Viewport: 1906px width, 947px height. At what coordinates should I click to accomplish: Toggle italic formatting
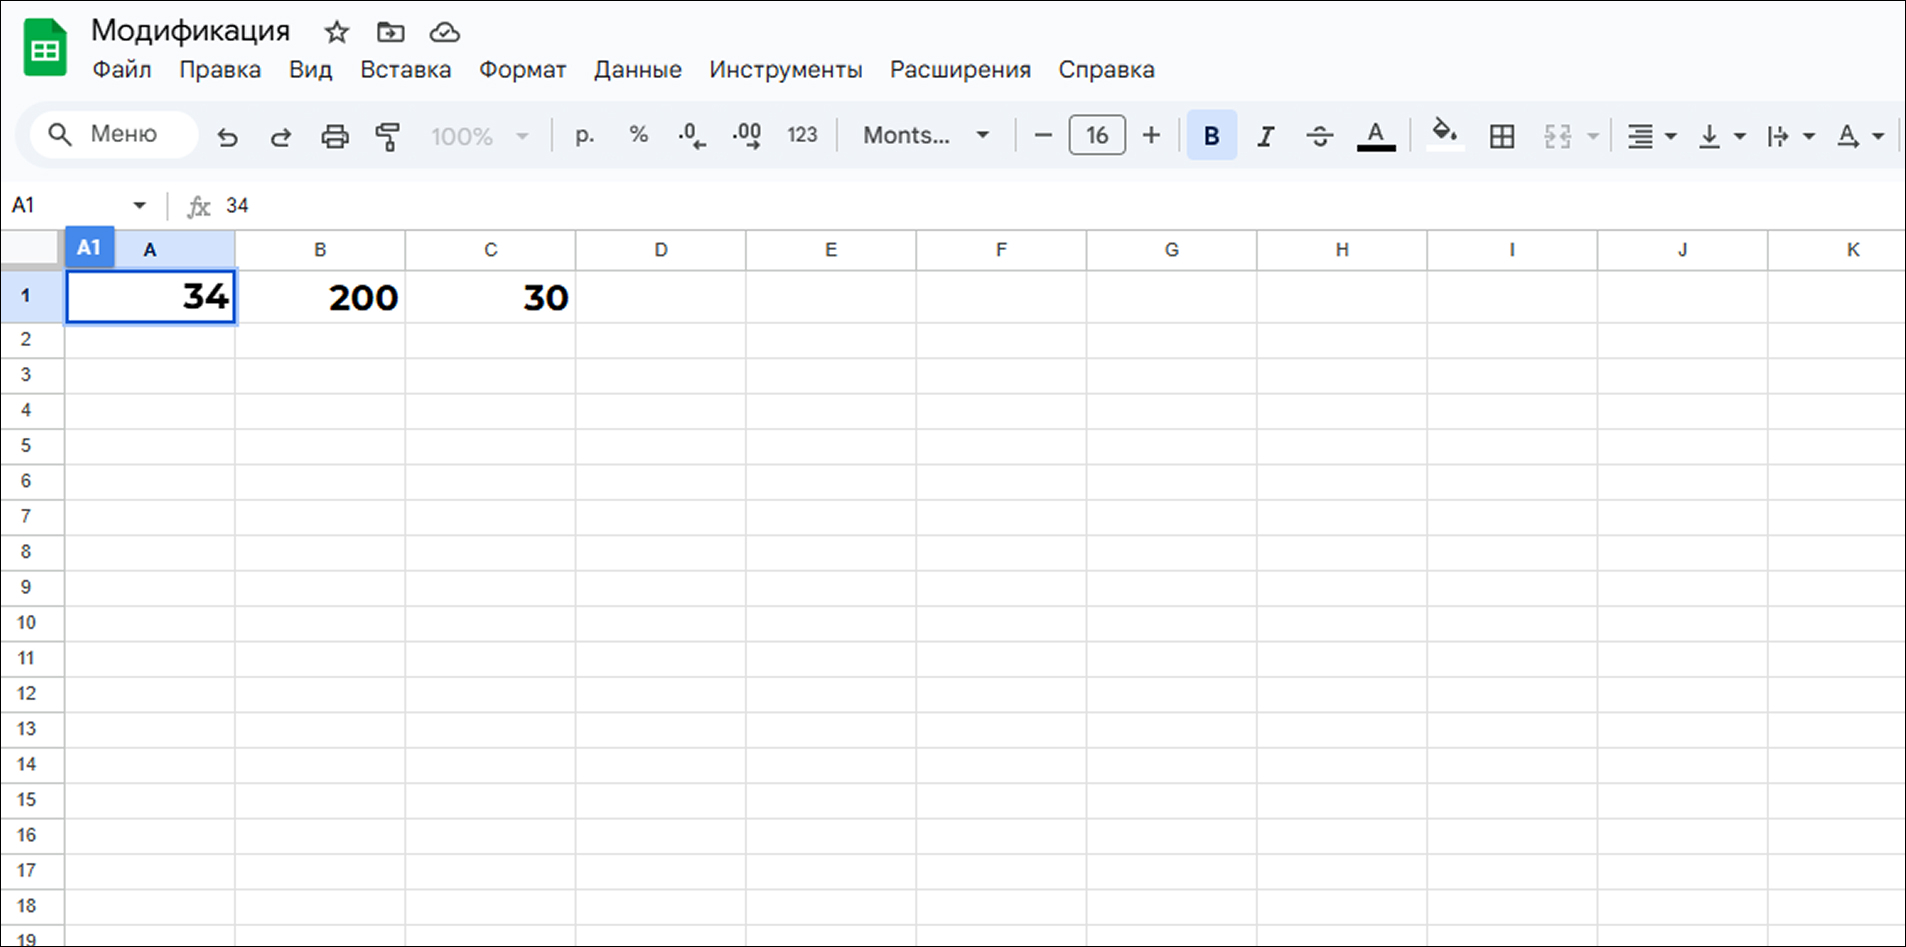pyautogui.click(x=1266, y=136)
